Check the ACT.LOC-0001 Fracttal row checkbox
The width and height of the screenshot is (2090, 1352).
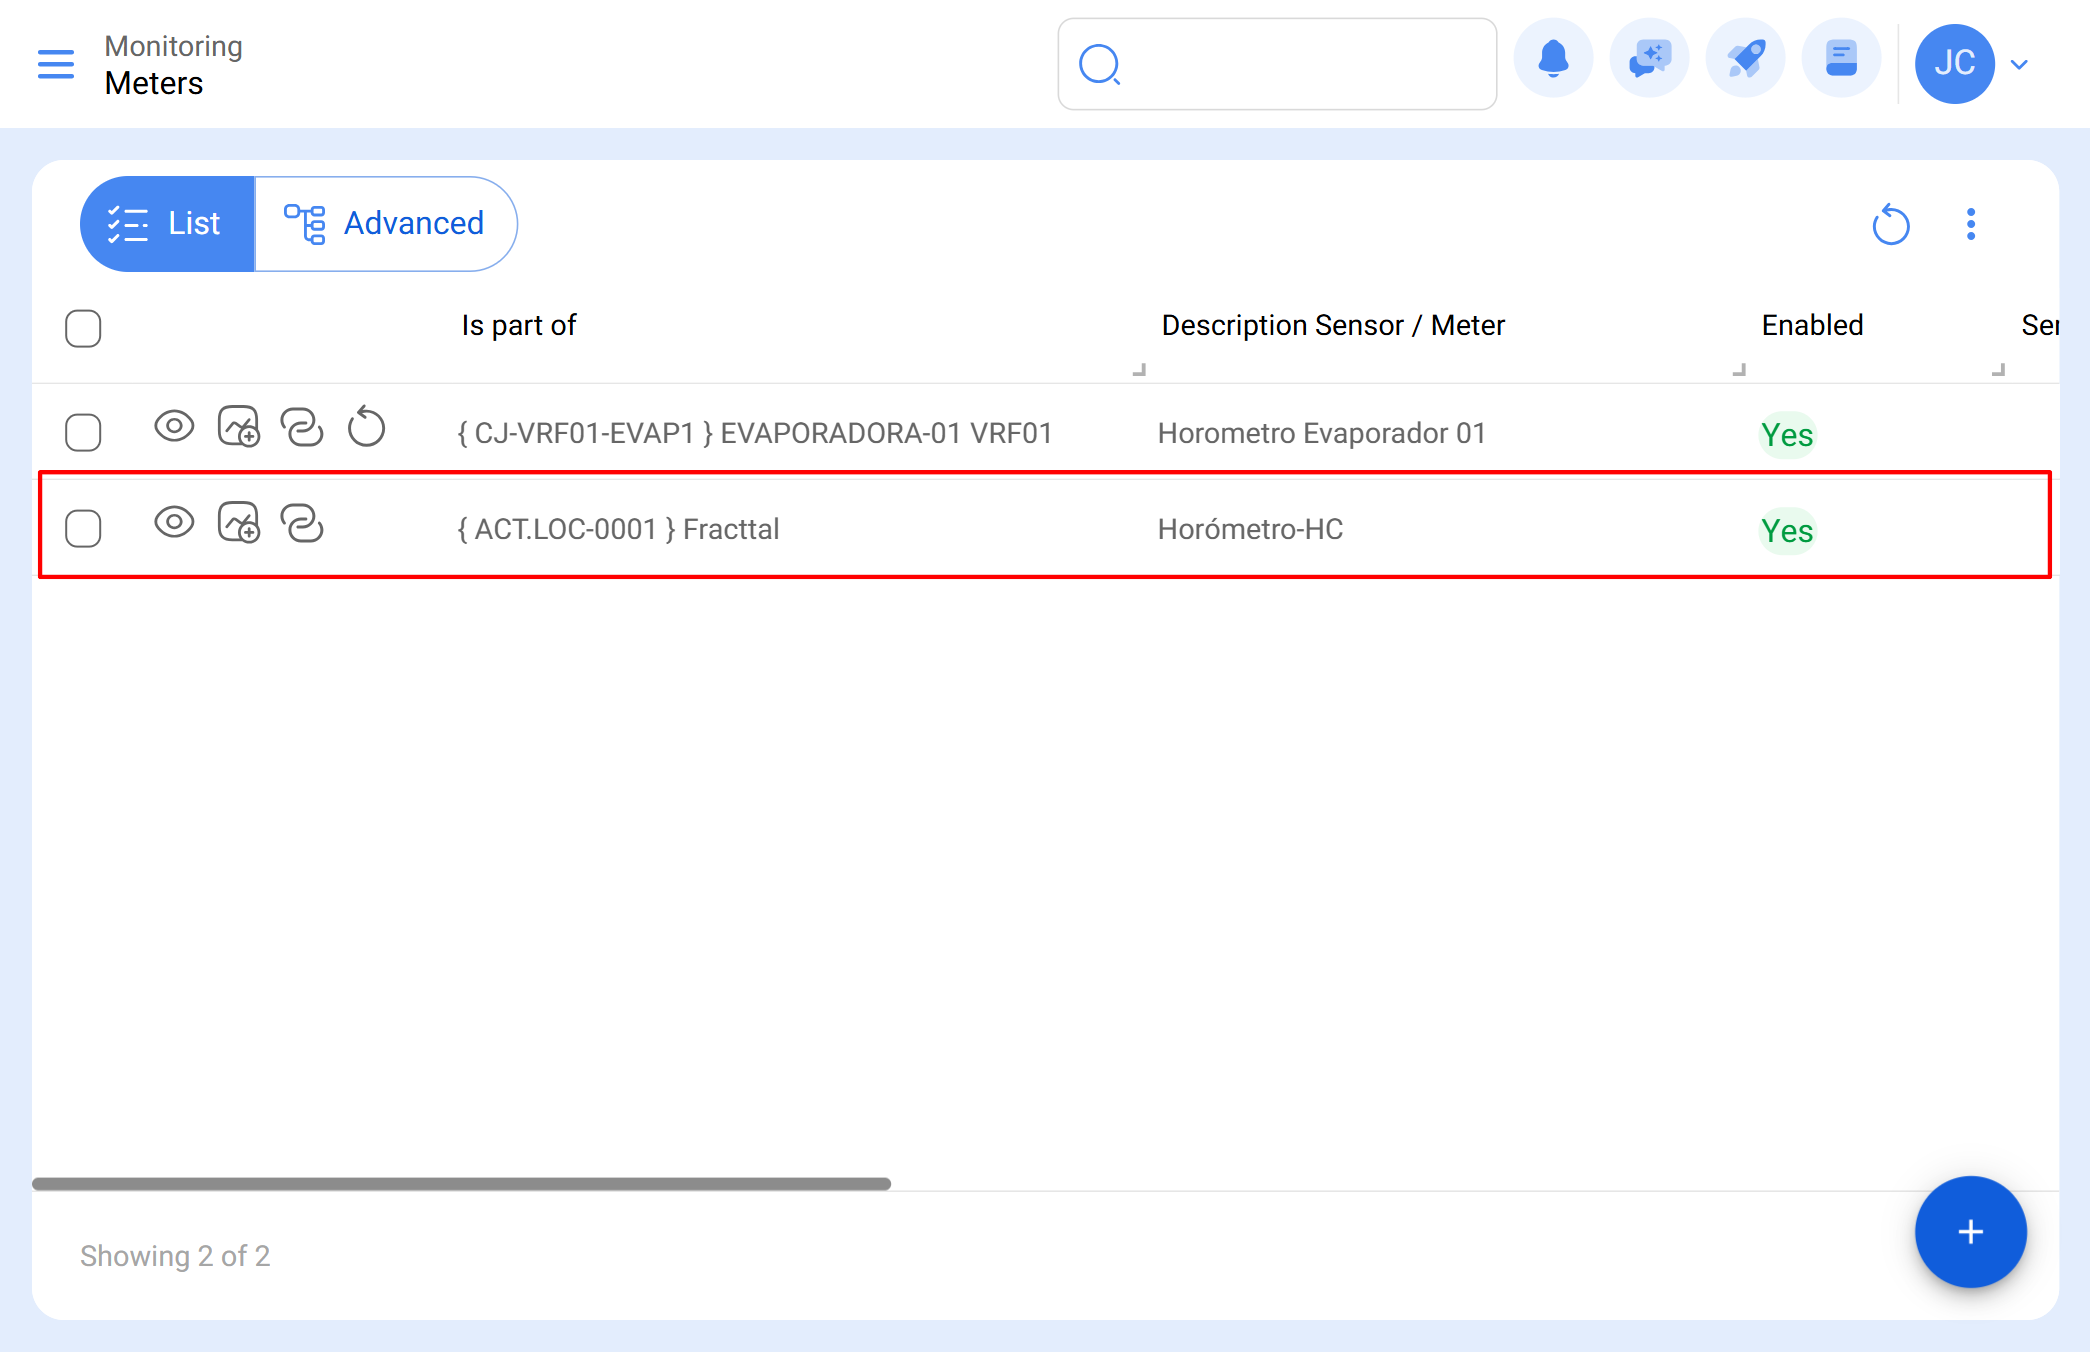83,529
